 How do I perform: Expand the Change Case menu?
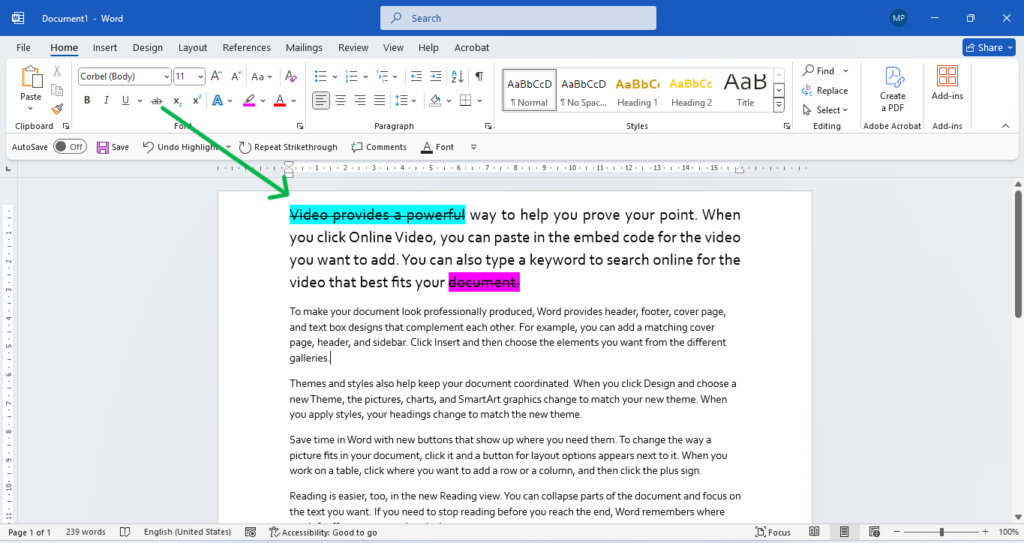pyautogui.click(x=262, y=76)
